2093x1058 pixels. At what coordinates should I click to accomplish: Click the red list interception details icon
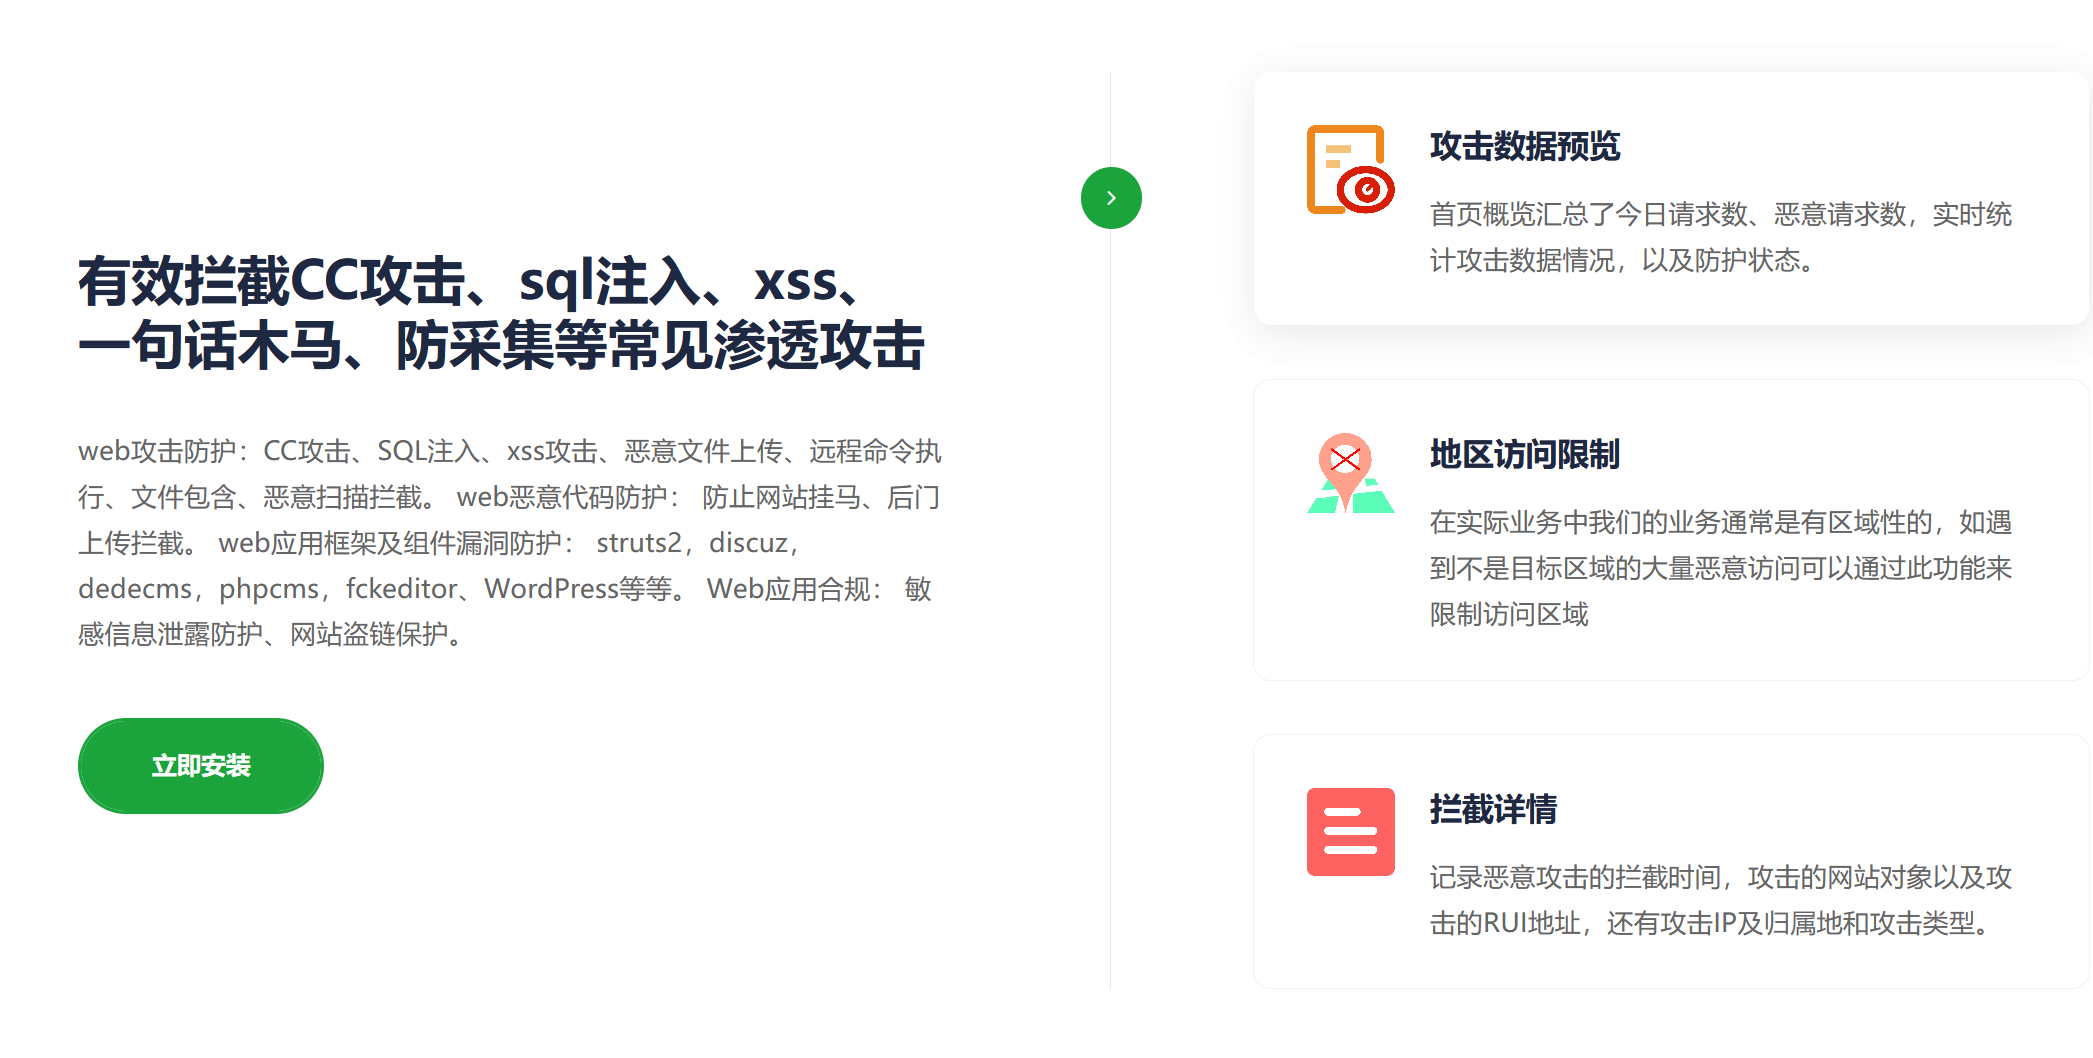(1350, 832)
